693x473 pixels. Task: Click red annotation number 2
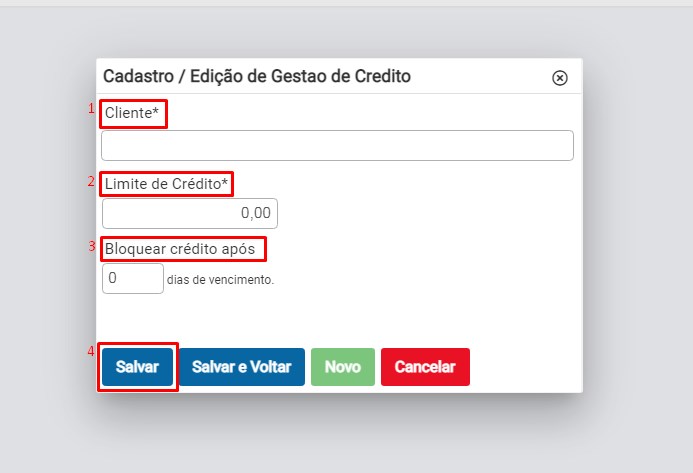(x=91, y=181)
